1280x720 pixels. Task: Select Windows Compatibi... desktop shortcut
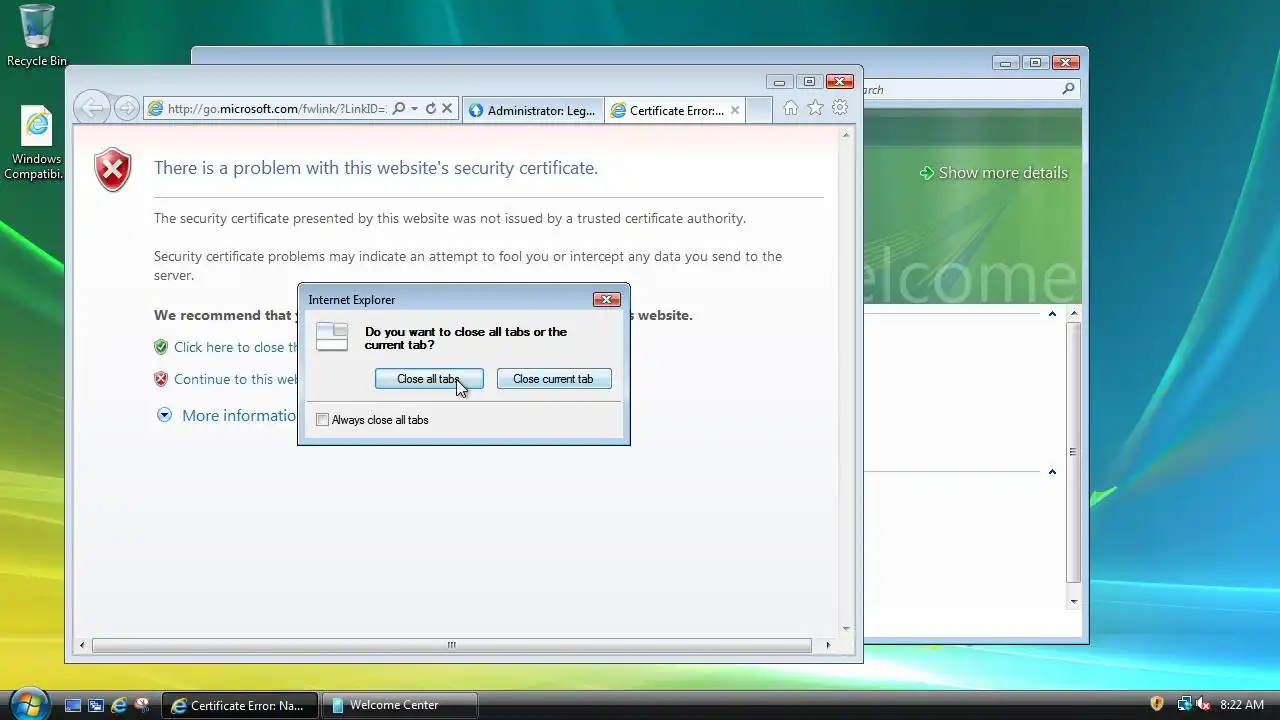coord(37,144)
